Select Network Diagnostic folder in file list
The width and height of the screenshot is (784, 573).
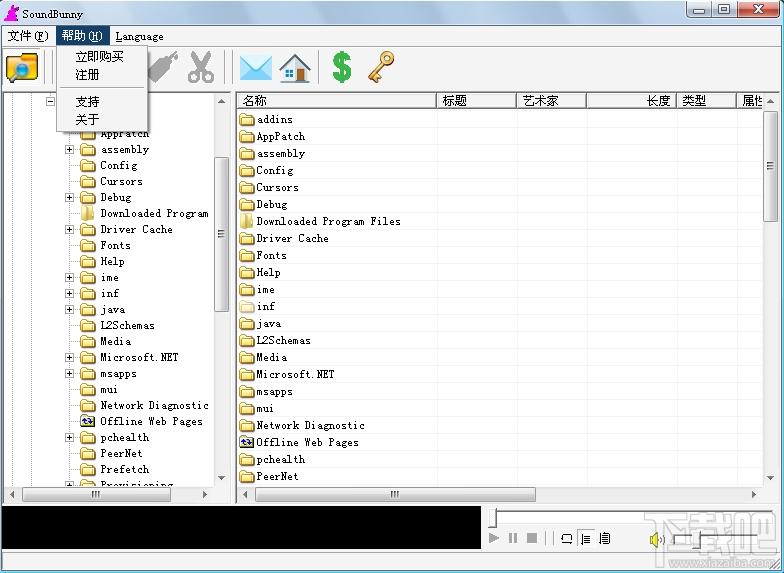[x=310, y=426]
